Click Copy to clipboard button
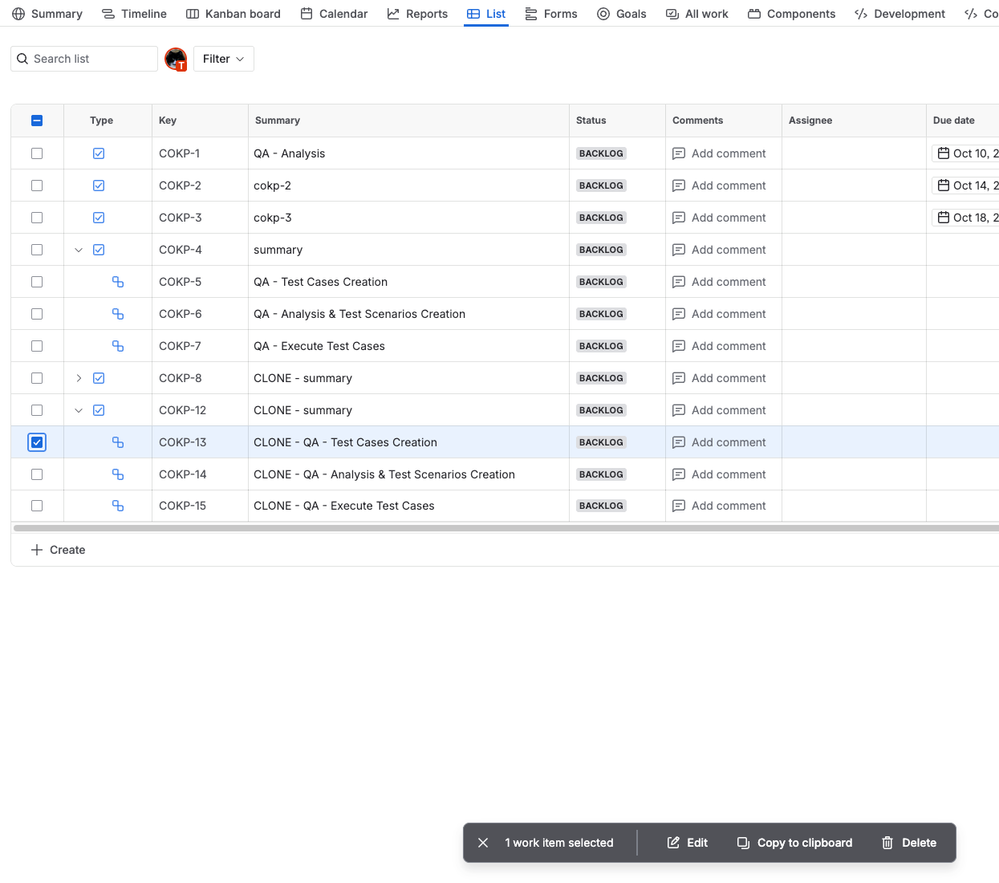The height and width of the screenshot is (883, 999). pyautogui.click(x=794, y=843)
